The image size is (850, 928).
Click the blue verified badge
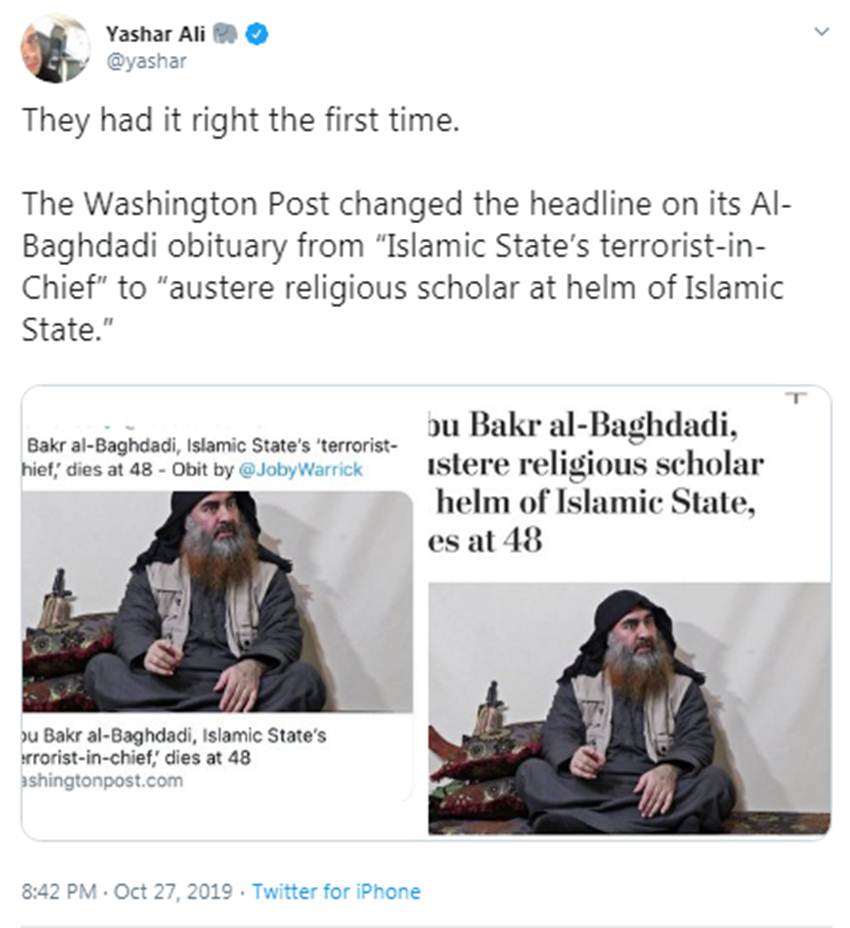tap(256, 34)
